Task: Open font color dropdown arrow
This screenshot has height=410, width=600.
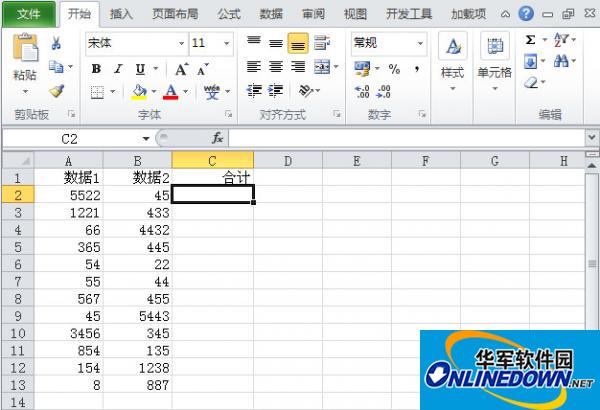Action: point(186,92)
